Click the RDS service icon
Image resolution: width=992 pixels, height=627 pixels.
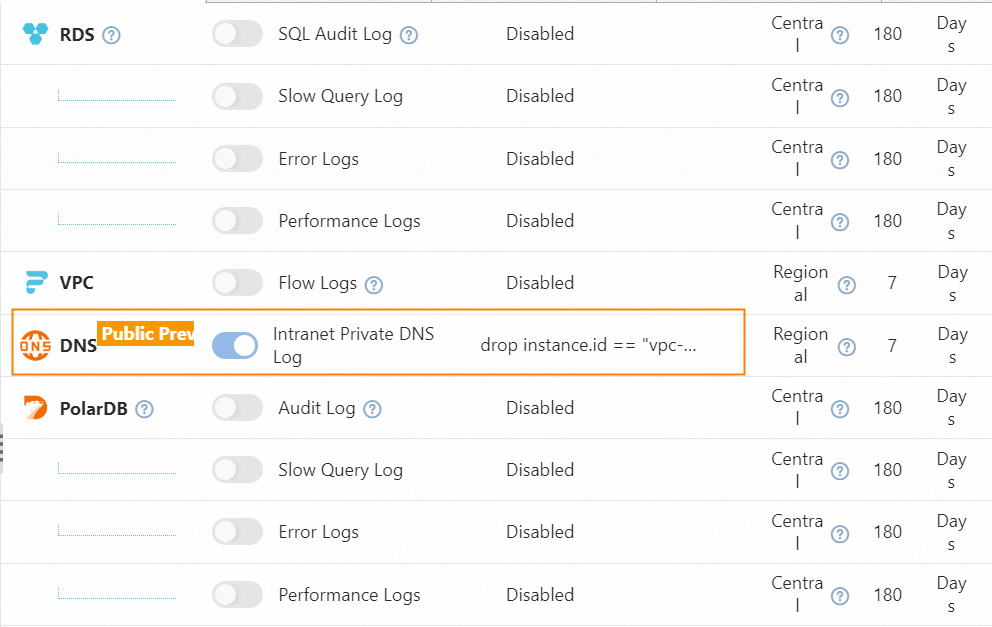(36, 34)
